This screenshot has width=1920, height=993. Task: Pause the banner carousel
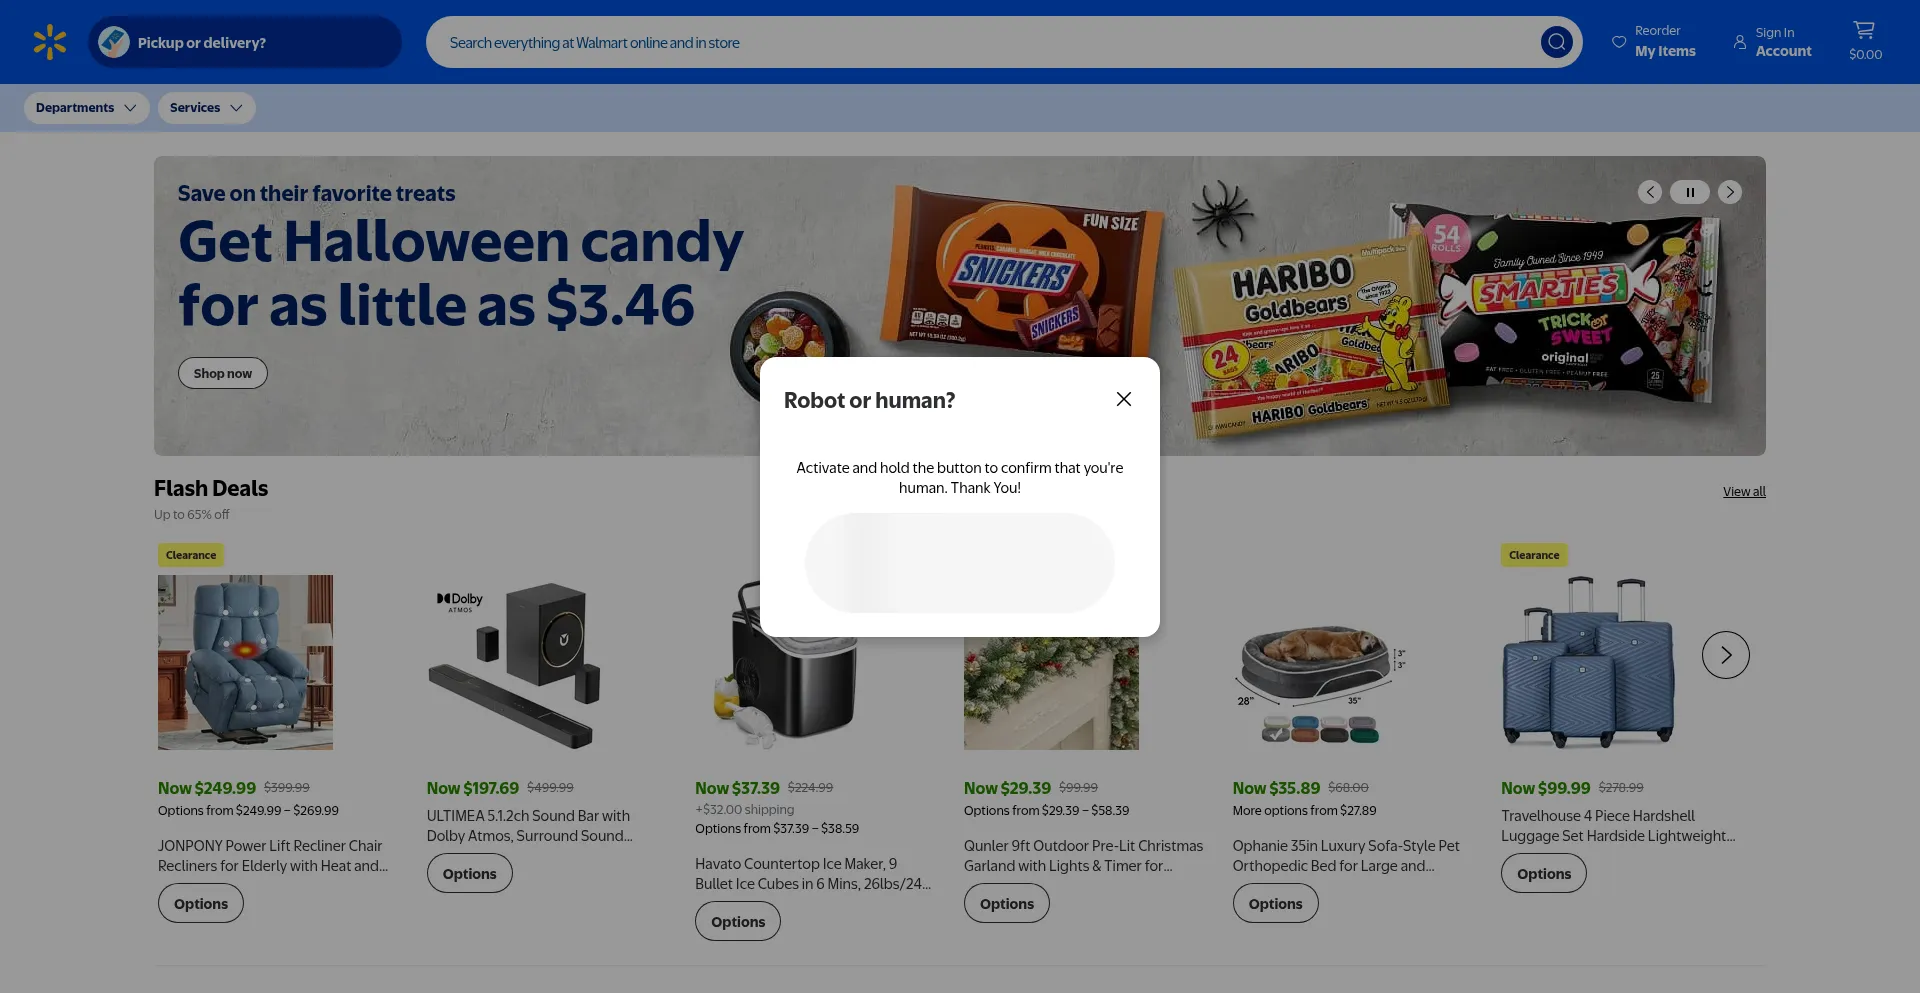1690,192
